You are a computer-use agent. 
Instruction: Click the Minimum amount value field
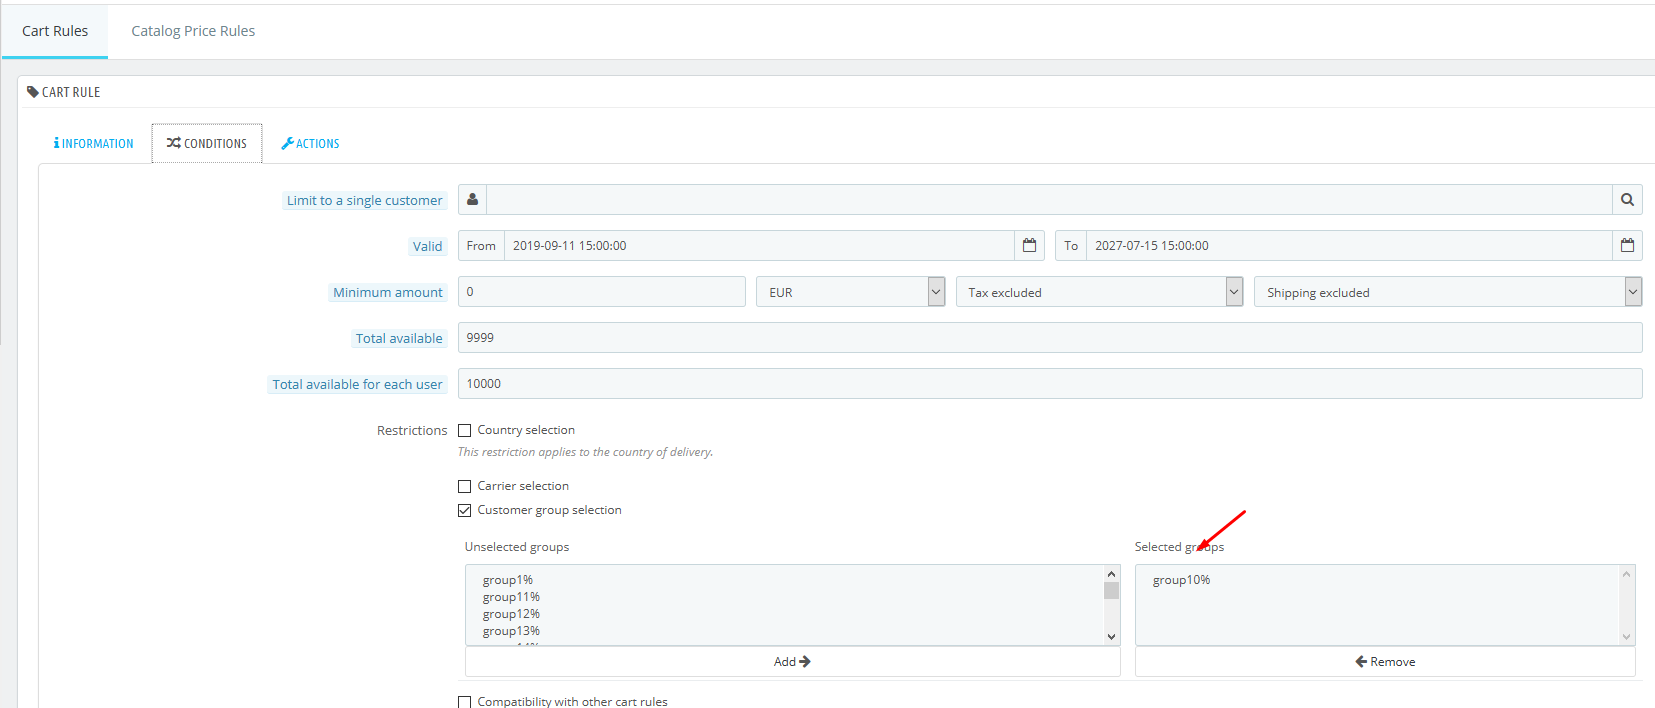[x=602, y=292]
